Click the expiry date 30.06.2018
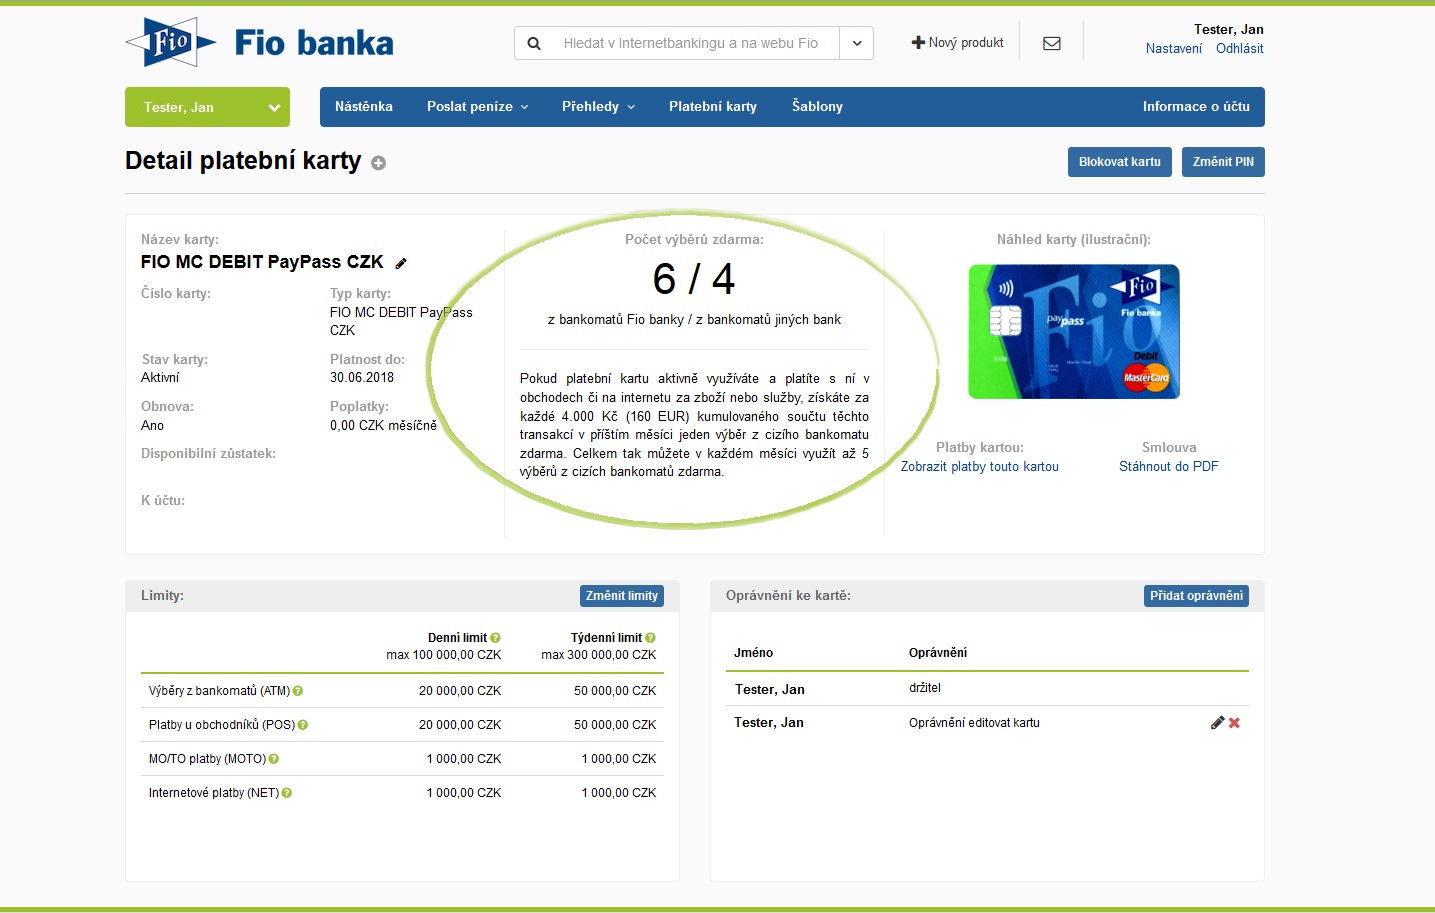This screenshot has height=913, width=1435. coord(362,378)
